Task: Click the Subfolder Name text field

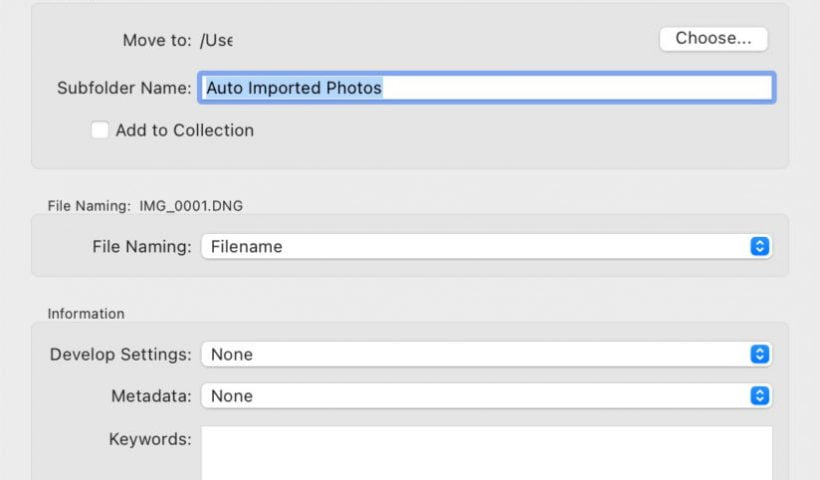Action: click(x=486, y=88)
